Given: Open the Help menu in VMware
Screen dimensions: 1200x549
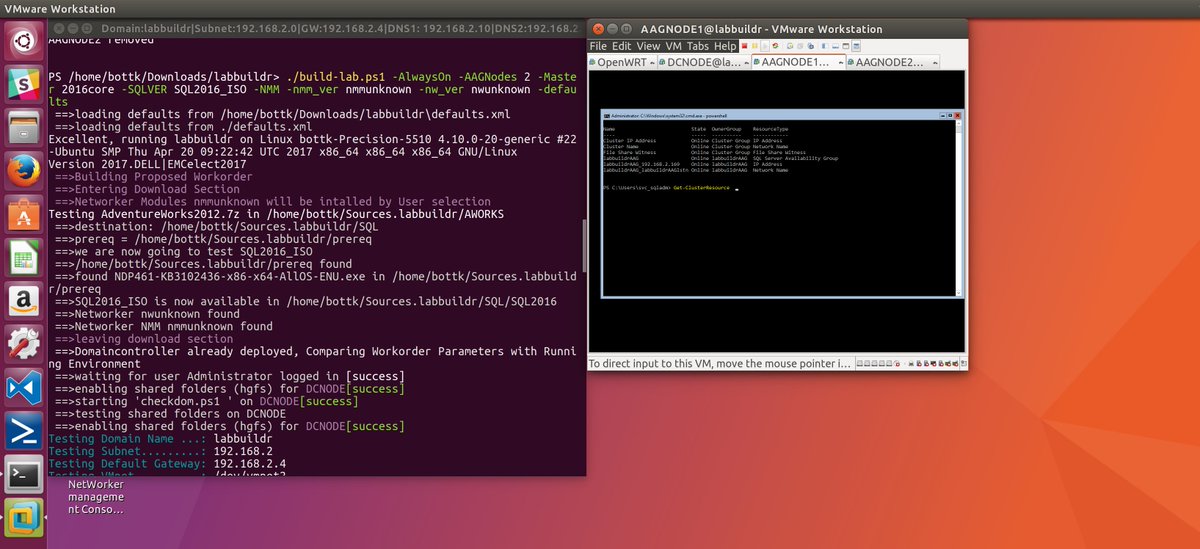Looking at the screenshot, I should [725, 46].
